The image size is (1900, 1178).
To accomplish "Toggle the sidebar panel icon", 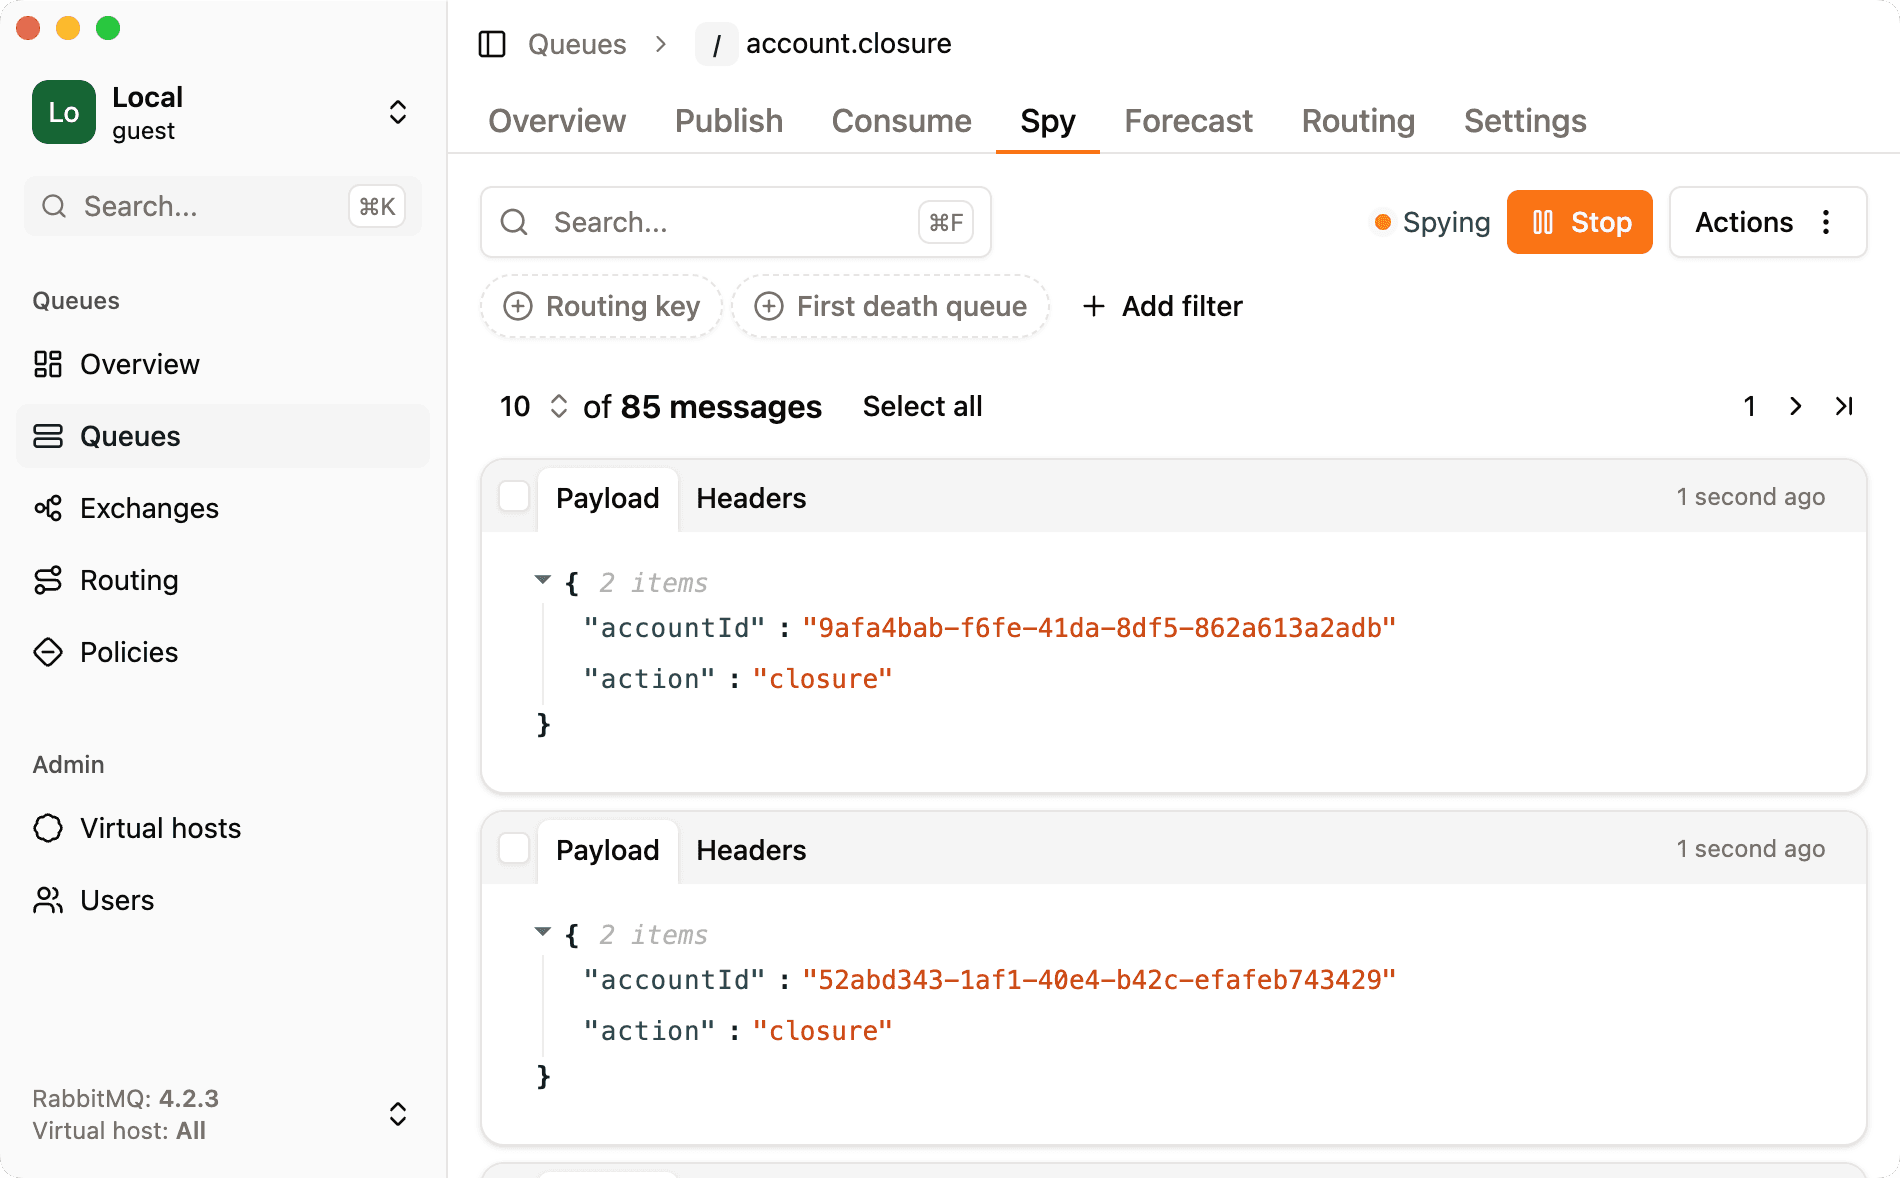I will [492, 44].
